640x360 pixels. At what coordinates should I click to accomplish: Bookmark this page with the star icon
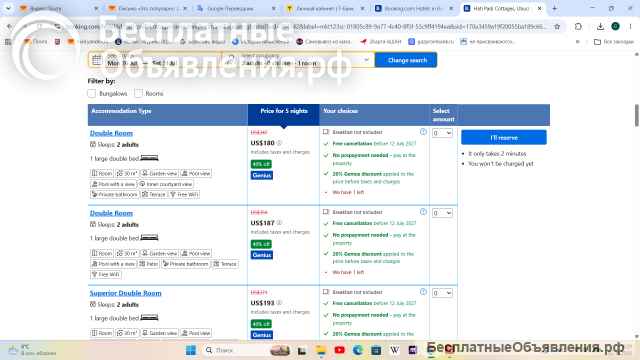tap(557, 27)
